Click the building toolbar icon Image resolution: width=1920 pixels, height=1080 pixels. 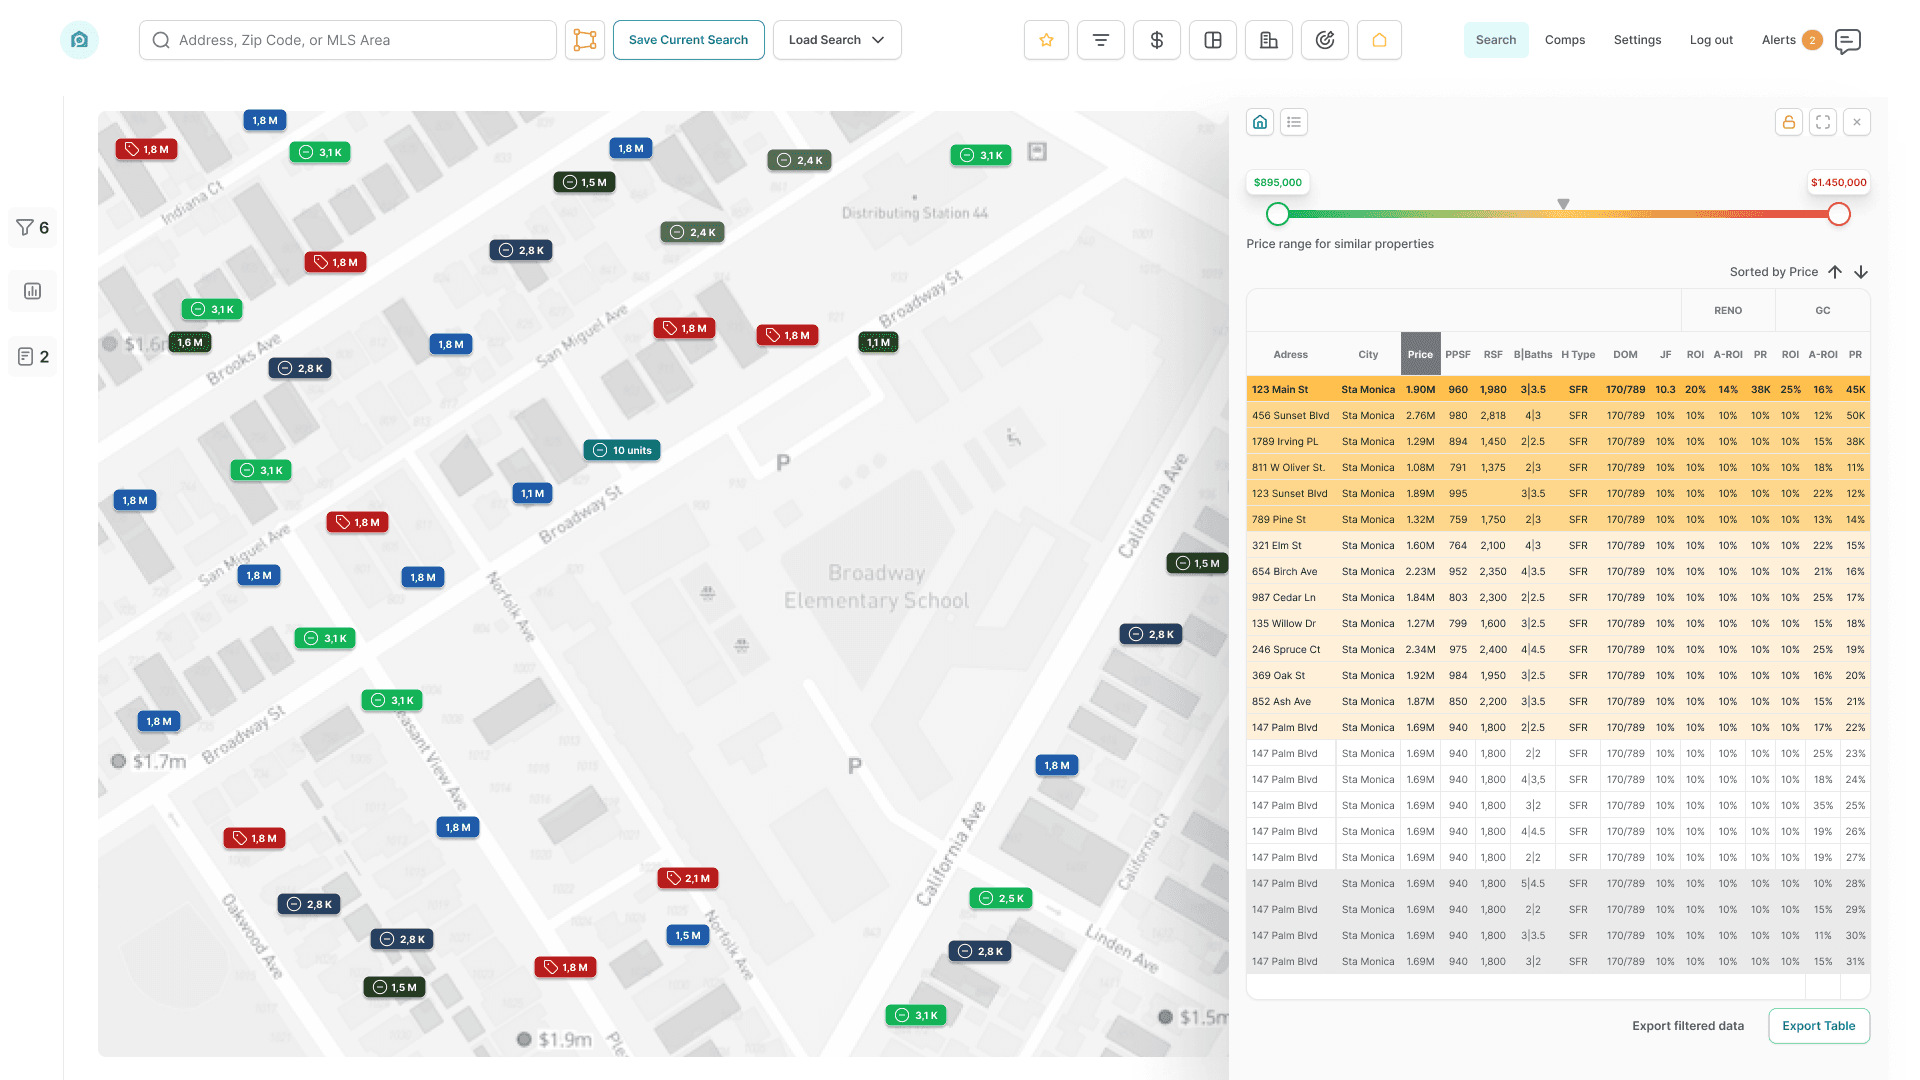[1269, 40]
